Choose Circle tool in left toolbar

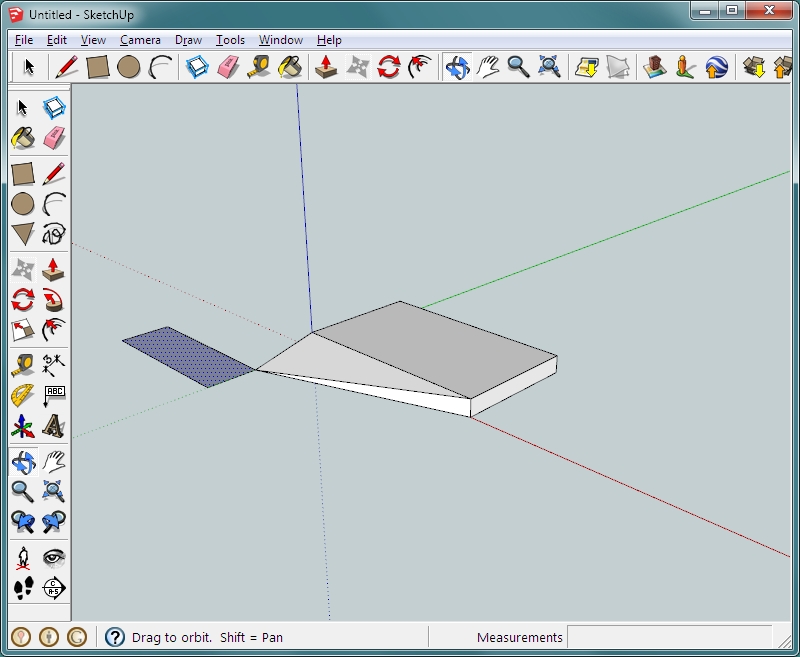pyautogui.click(x=22, y=204)
